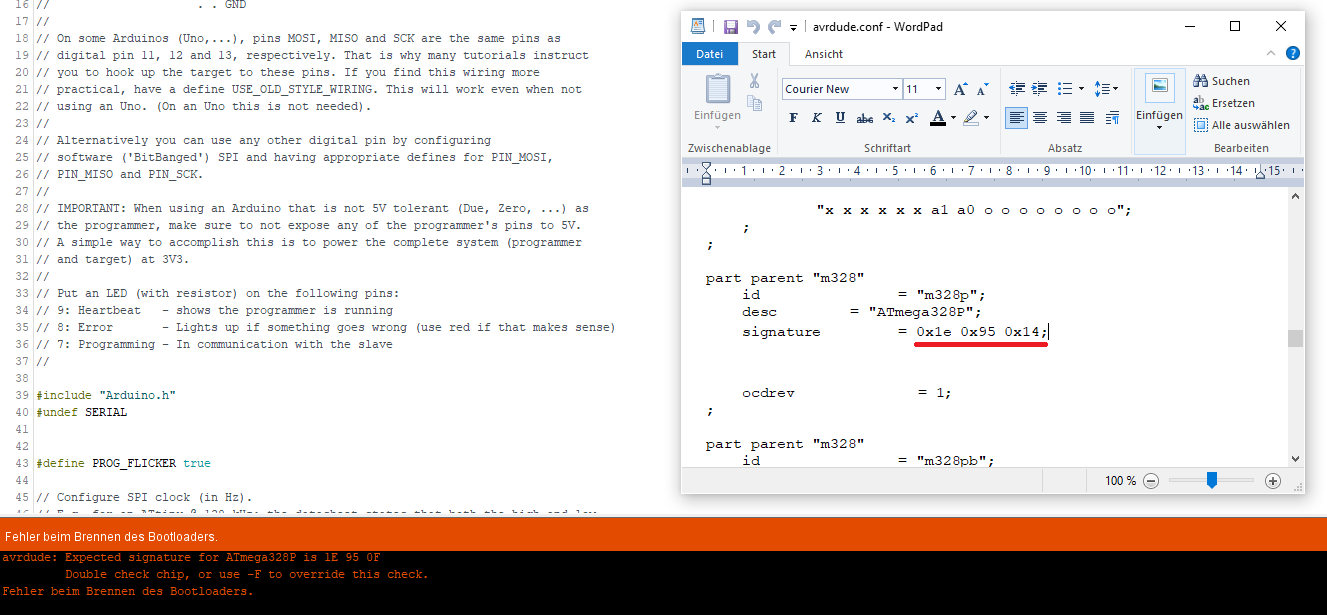Change line spacing
The width and height of the screenshot is (1327, 615).
pos(1102,89)
